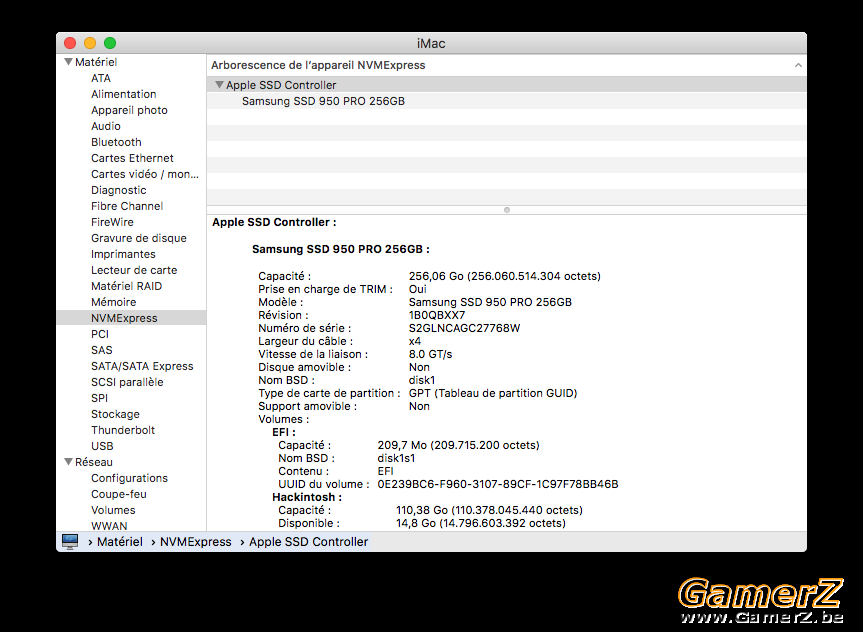Open Cartes vidéo / moniteurs category

click(145, 173)
